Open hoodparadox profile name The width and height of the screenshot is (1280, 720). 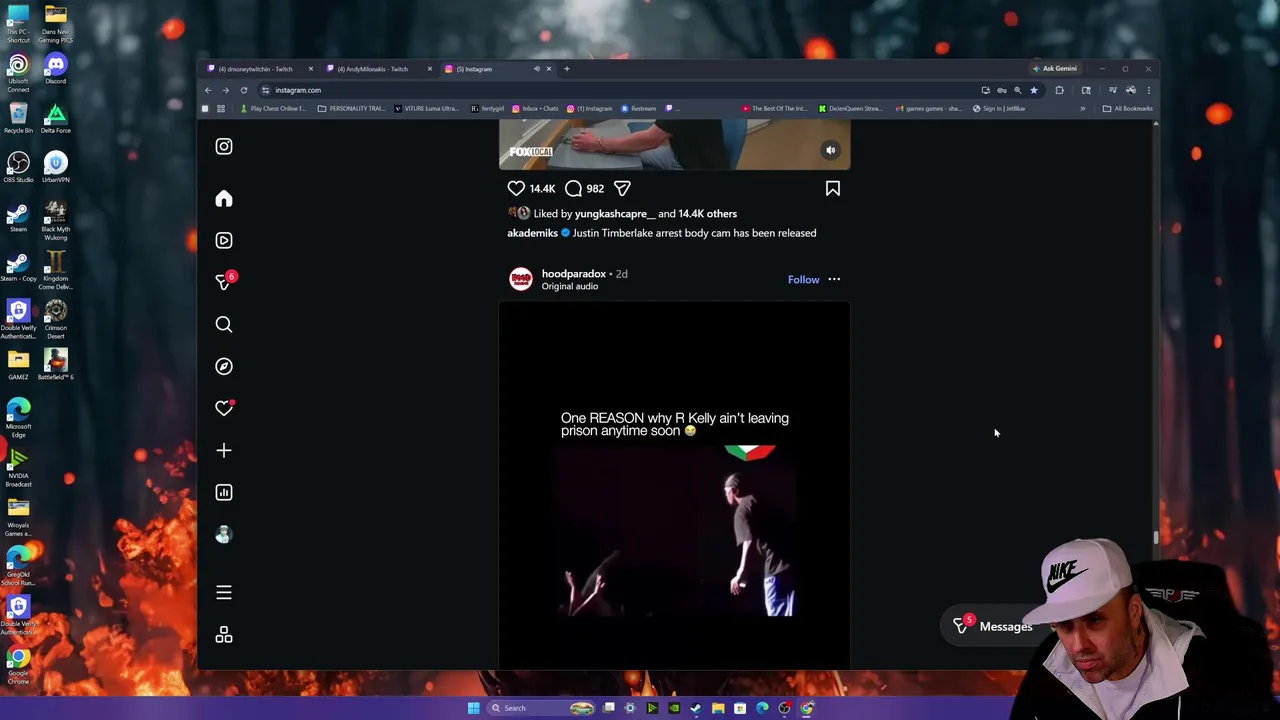coord(574,274)
